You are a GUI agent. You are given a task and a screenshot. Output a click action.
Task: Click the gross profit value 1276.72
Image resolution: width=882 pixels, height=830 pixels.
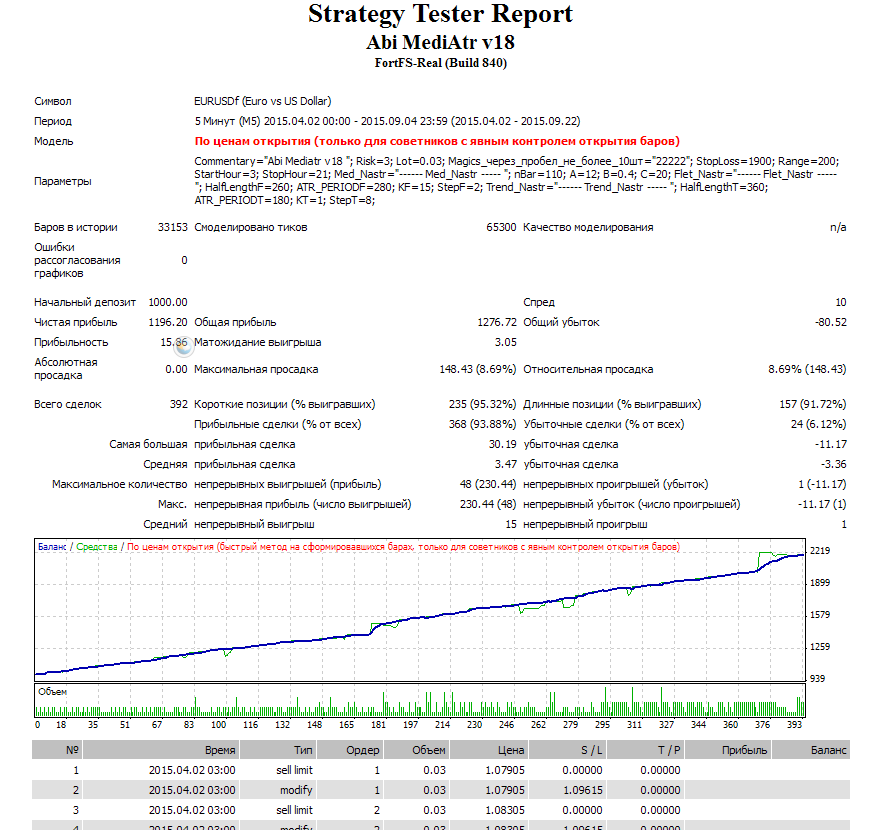(497, 322)
